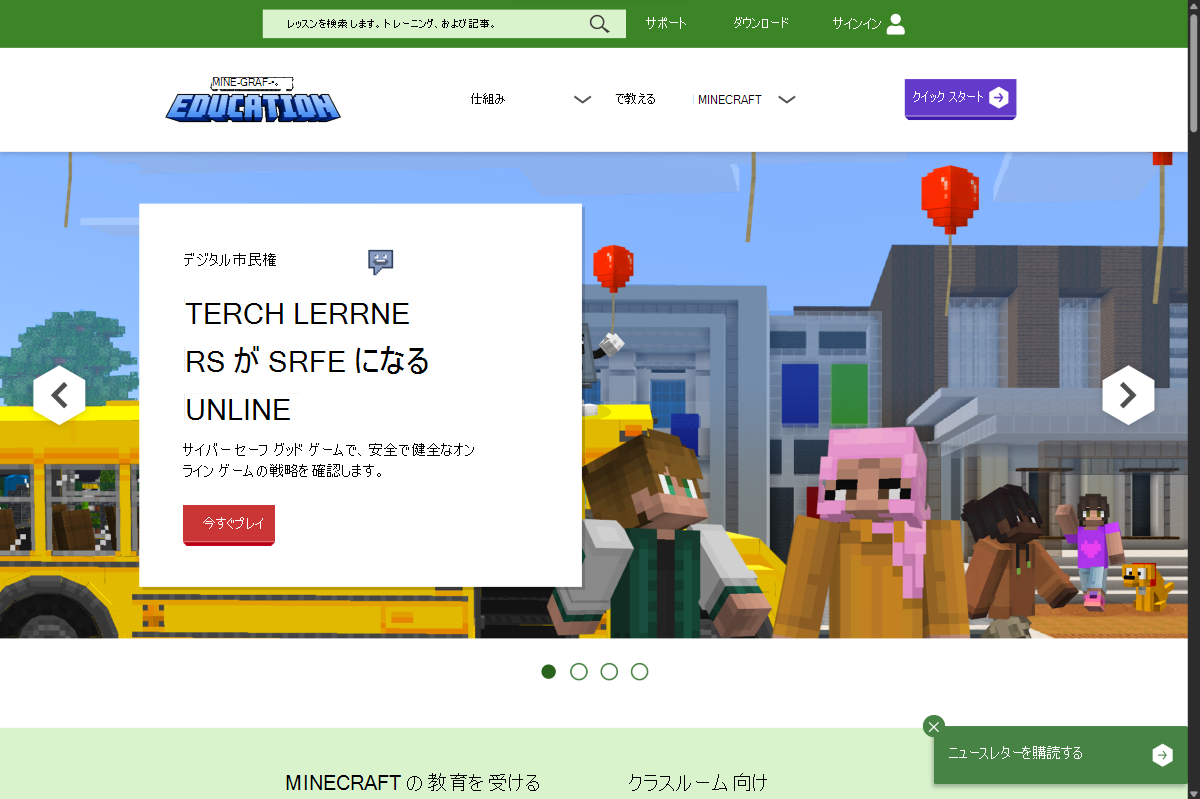Click the sign-in person icon
The width and height of the screenshot is (1200, 799).
pyautogui.click(x=896, y=24)
